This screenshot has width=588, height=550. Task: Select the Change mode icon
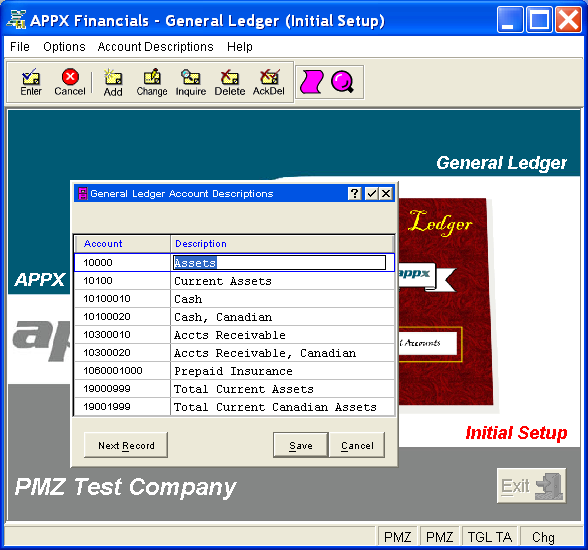tap(152, 82)
